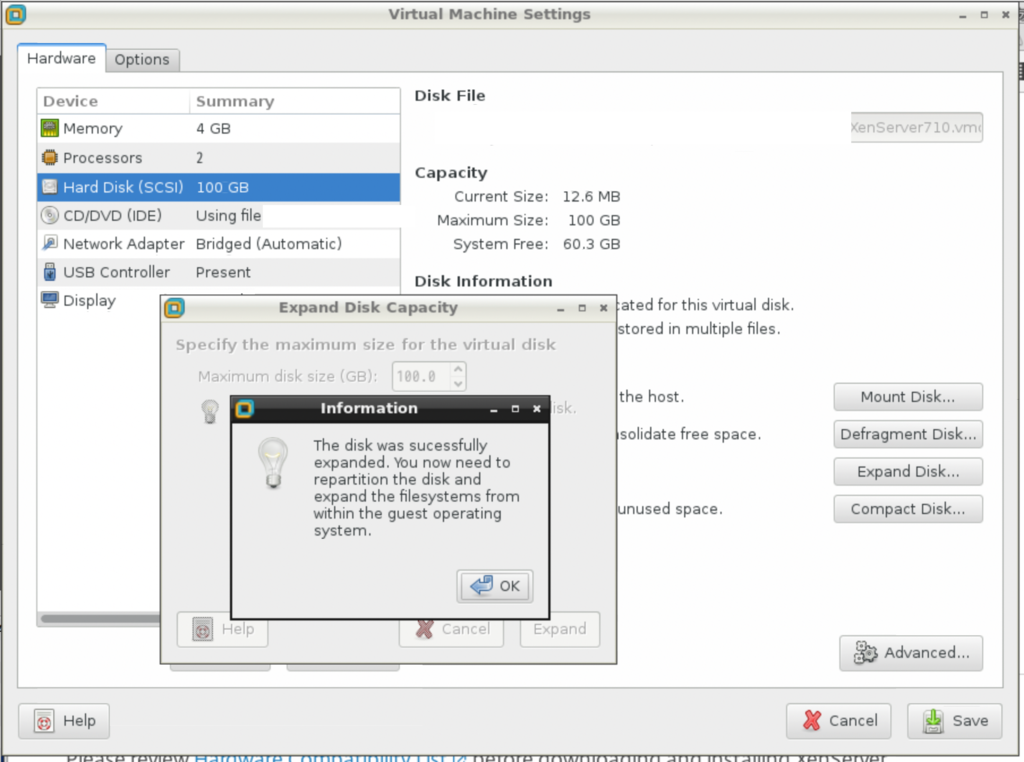The width and height of the screenshot is (1024, 762).
Task: Click the Defragment Disk... button
Action: coord(908,434)
